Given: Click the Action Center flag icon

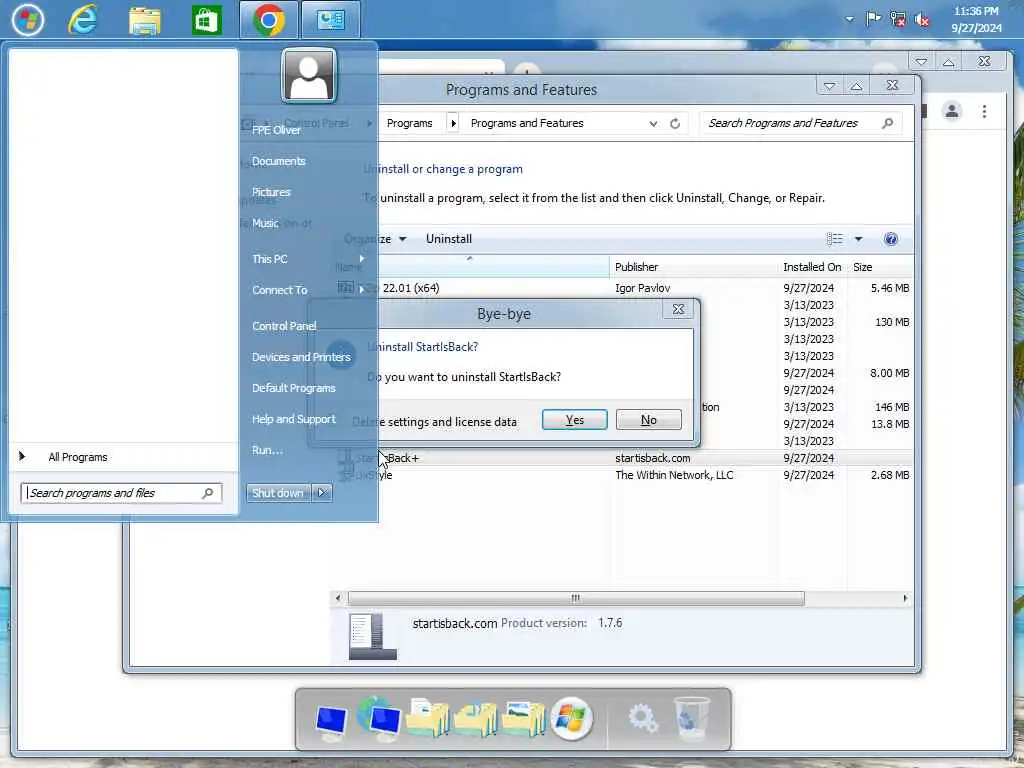Looking at the screenshot, I should [x=873, y=19].
